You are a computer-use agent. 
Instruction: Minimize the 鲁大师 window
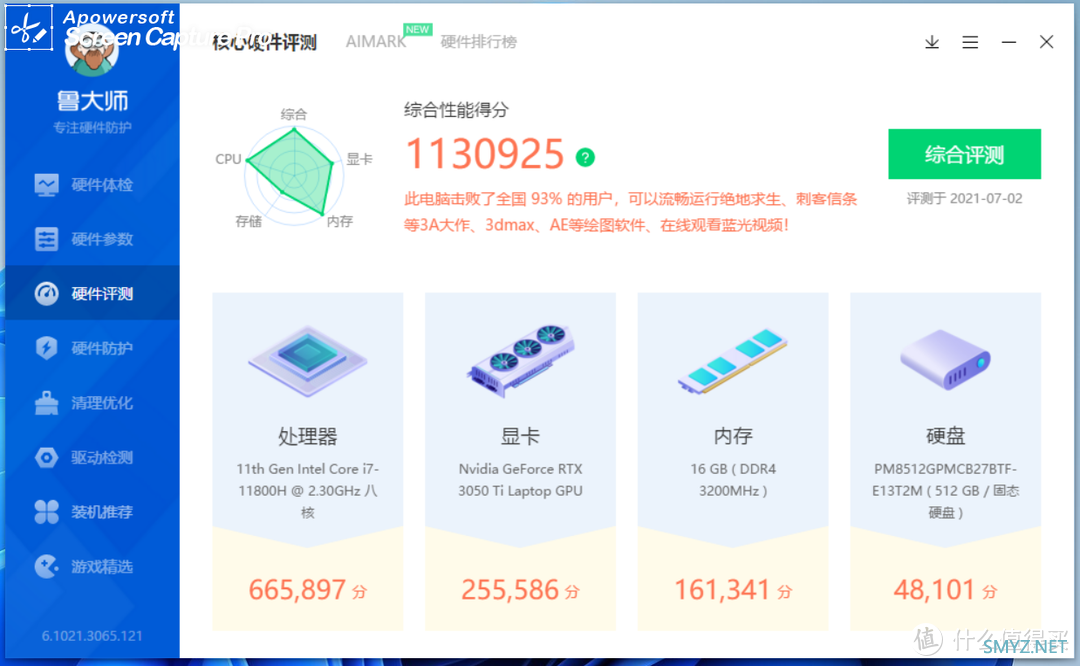point(1009,42)
